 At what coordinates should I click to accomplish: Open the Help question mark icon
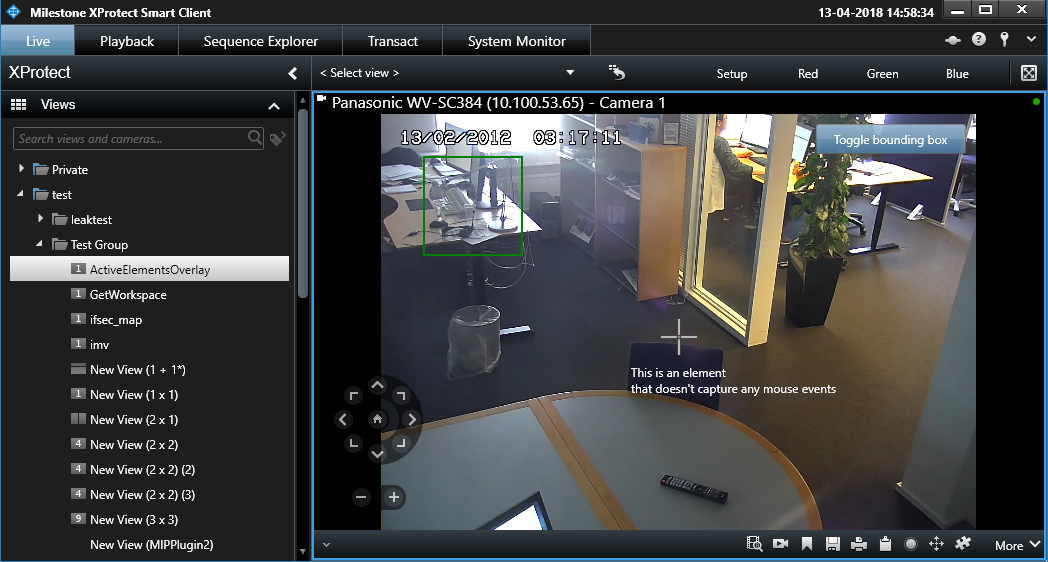pos(978,39)
